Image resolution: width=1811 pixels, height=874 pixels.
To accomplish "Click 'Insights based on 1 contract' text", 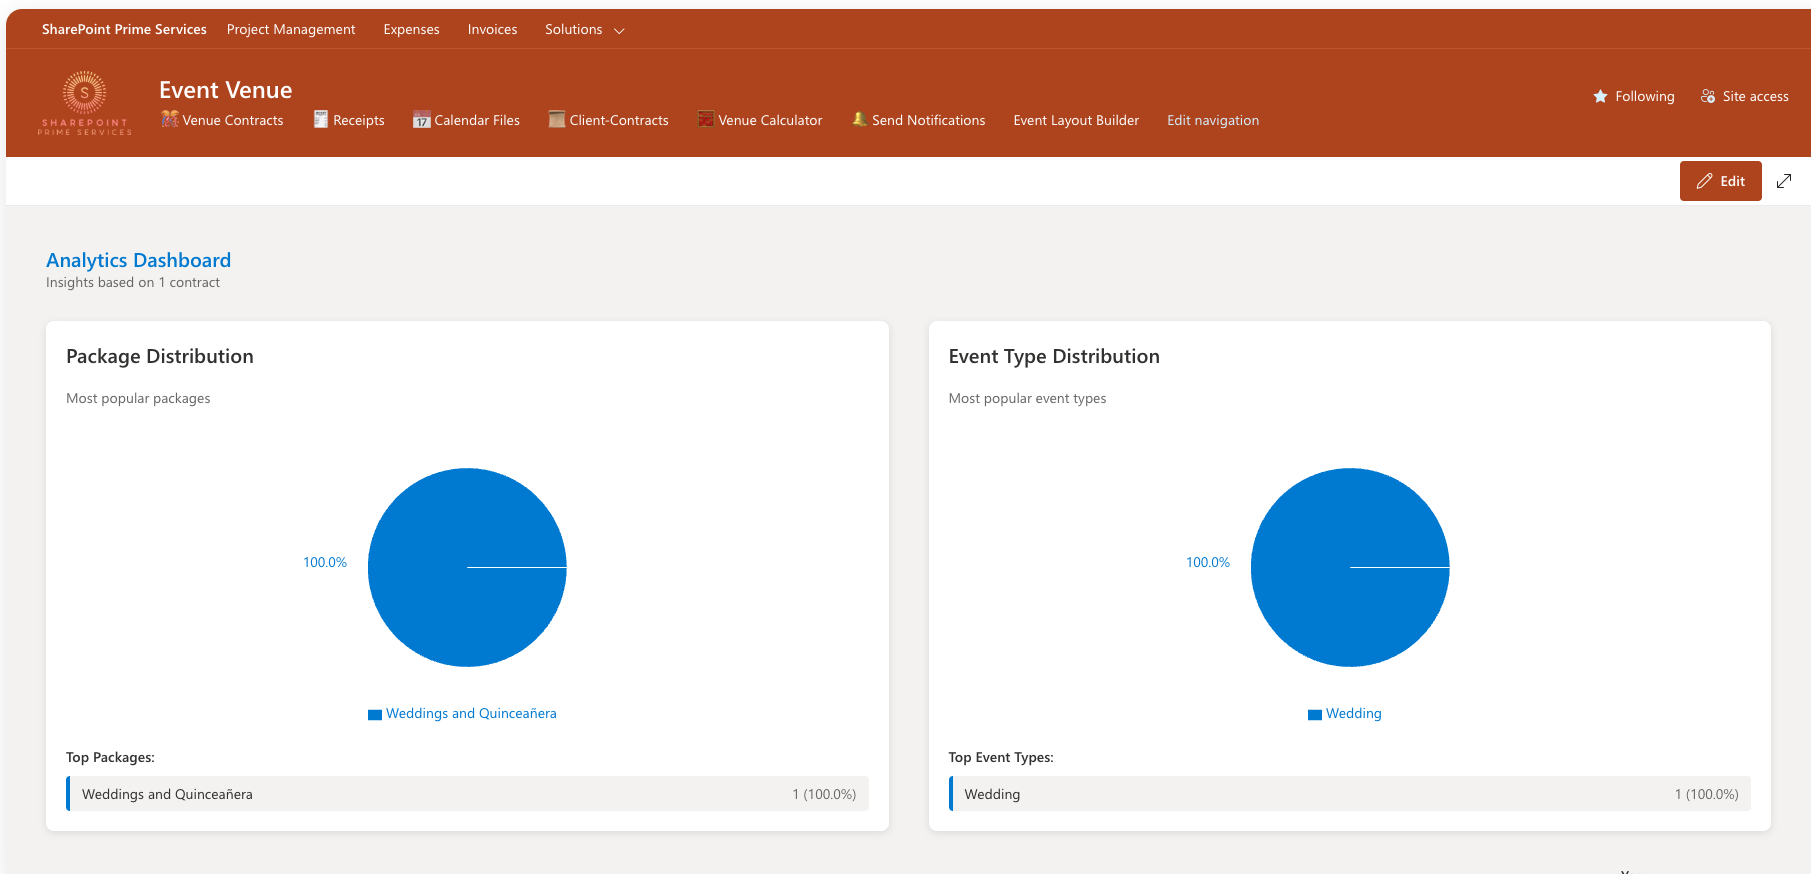I will coord(133,283).
